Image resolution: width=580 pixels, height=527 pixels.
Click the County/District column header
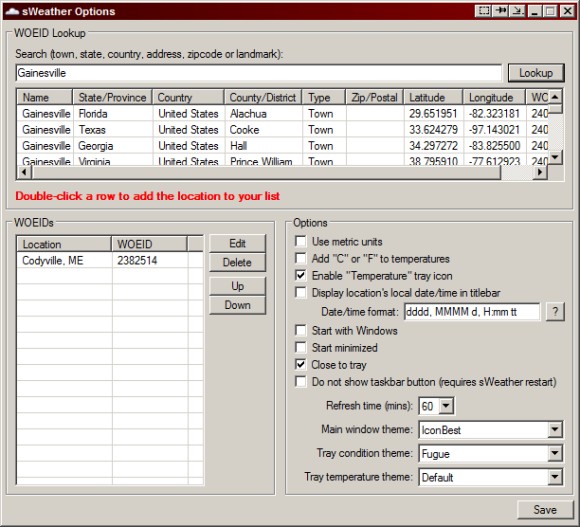point(263,98)
